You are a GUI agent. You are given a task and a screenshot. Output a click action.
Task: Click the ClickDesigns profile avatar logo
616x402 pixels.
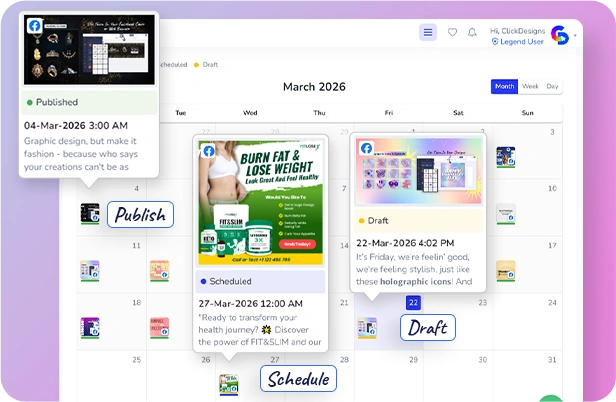560,35
